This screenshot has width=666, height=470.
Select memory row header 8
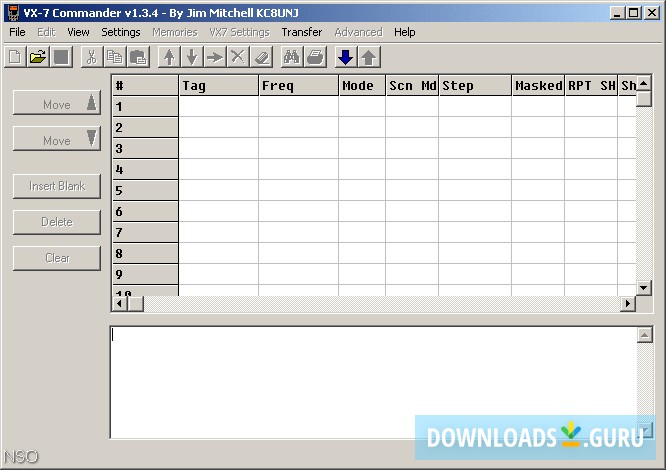145,253
